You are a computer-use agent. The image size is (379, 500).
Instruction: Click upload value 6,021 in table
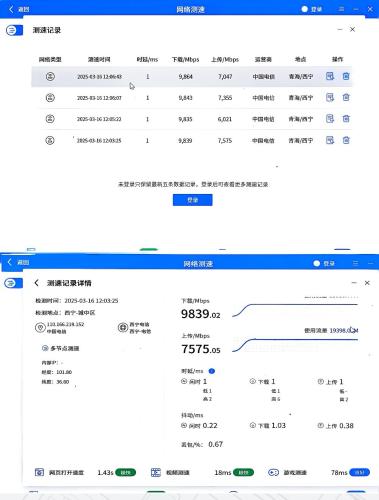click(x=225, y=119)
